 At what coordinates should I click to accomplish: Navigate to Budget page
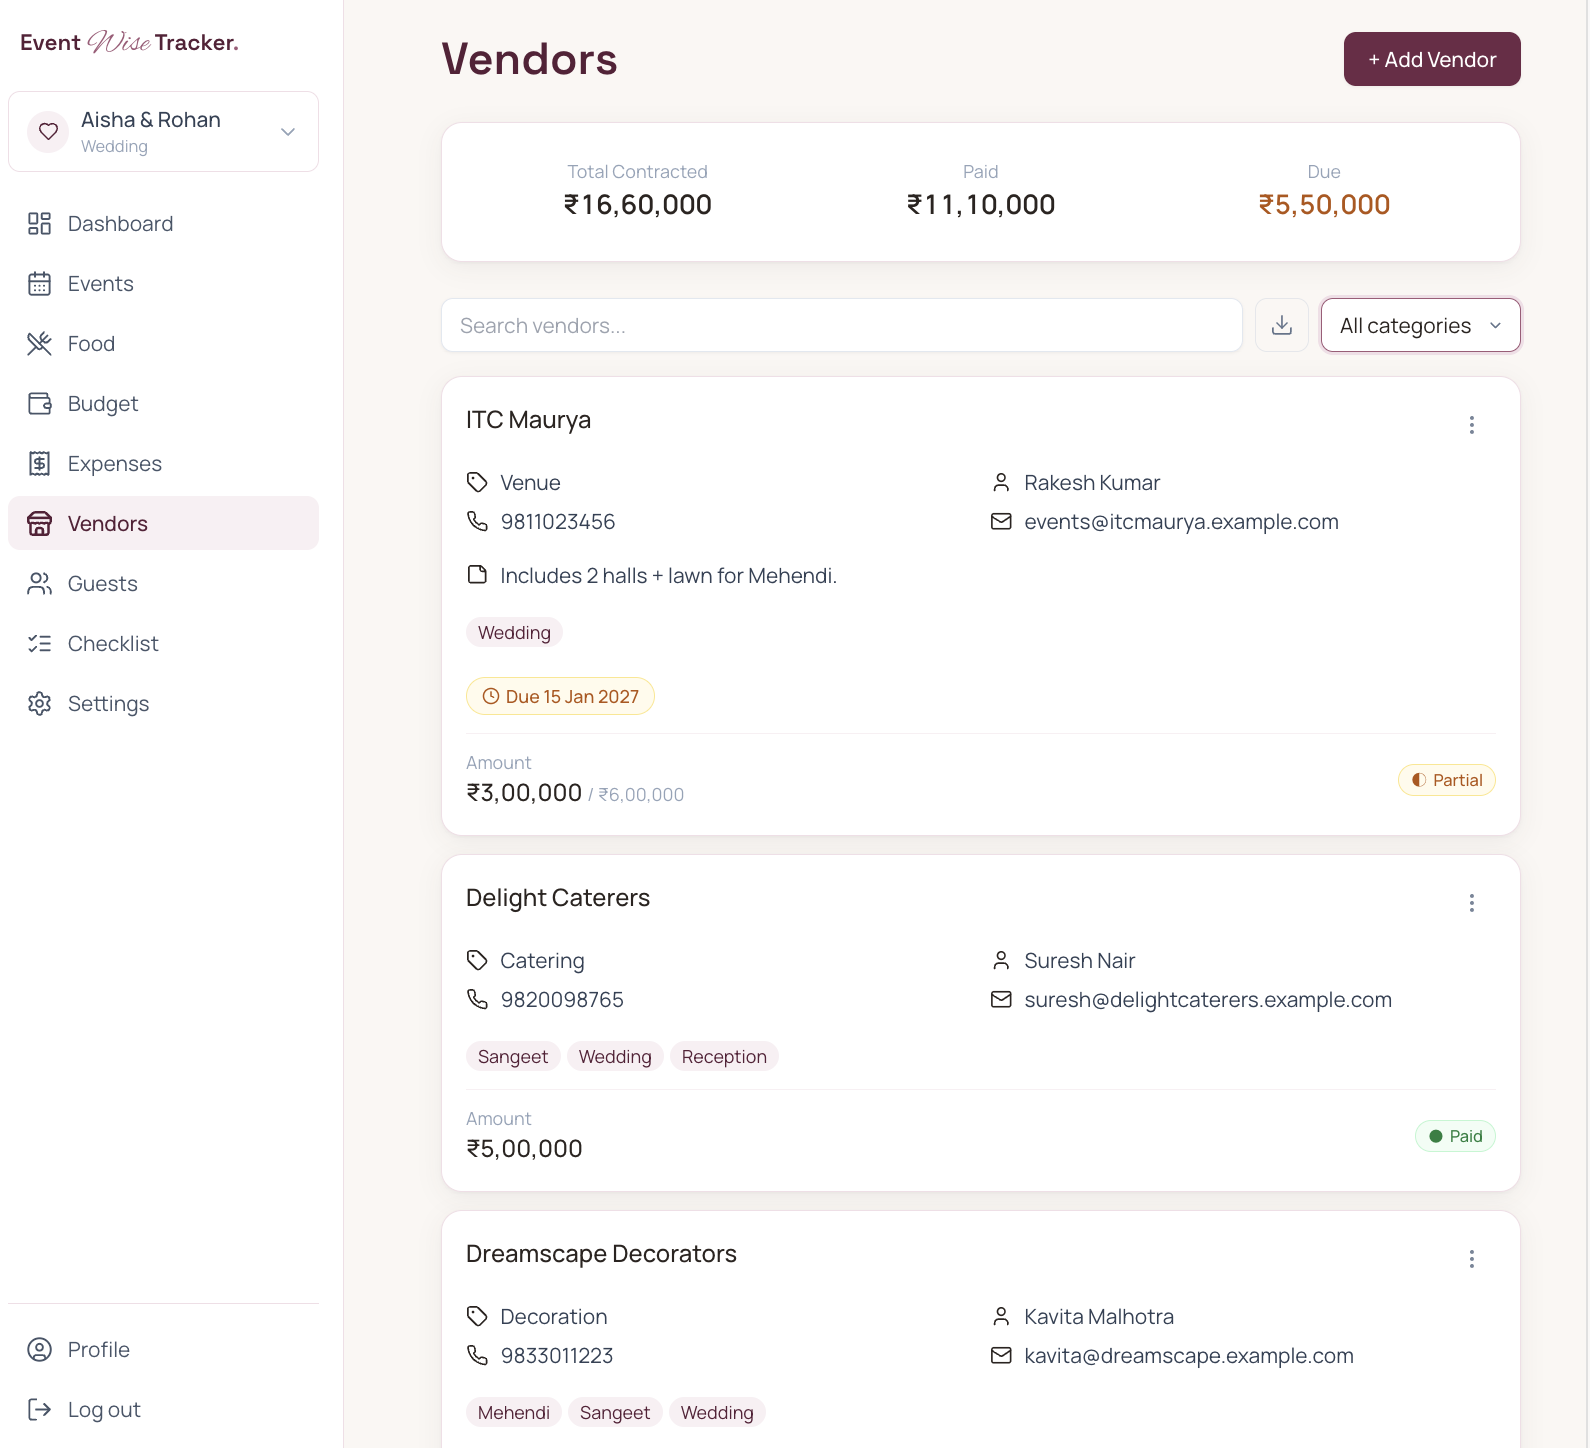[x=164, y=404]
